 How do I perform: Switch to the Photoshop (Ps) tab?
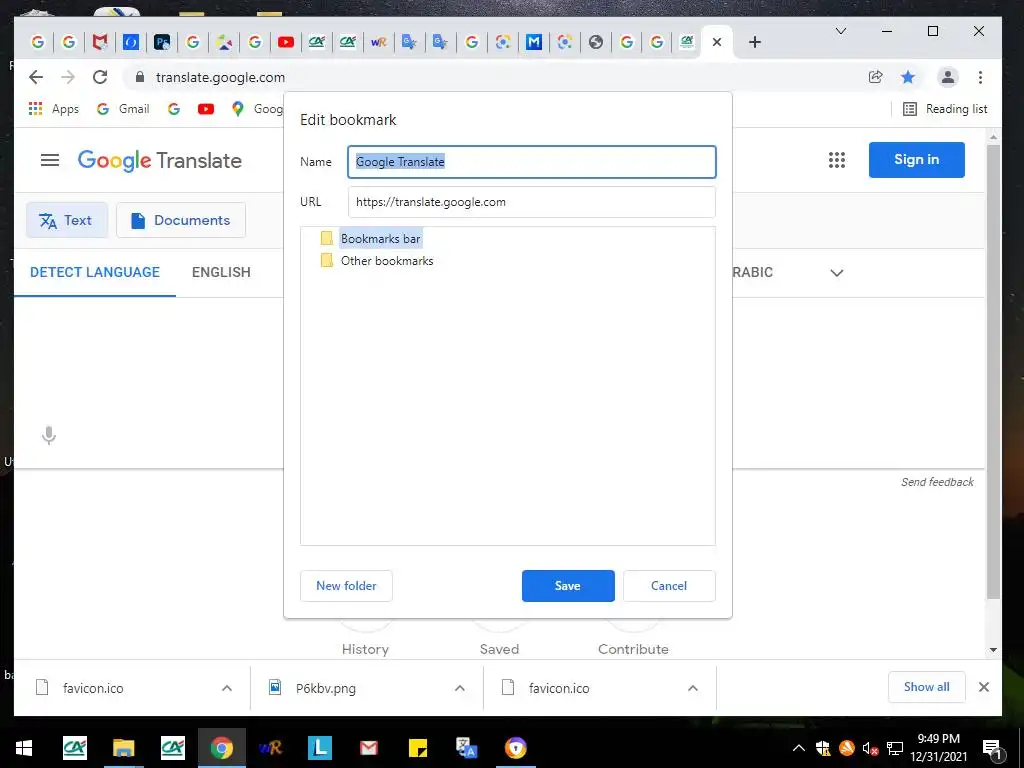[162, 42]
